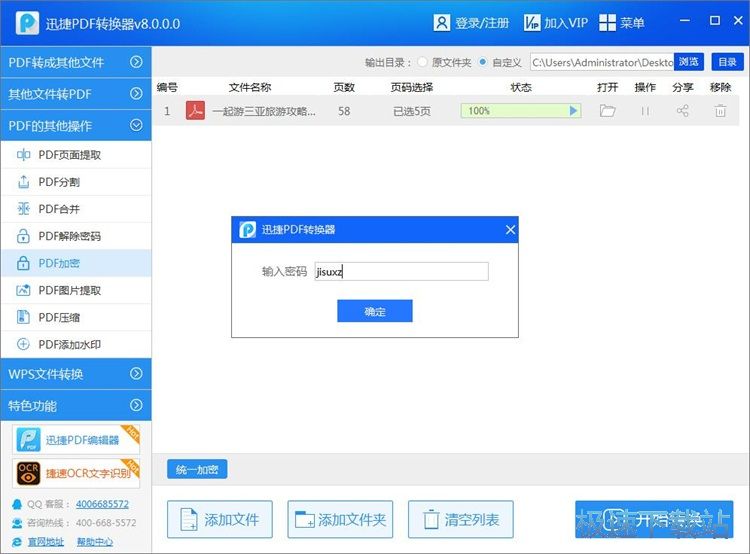Image resolution: width=750 pixels, height=554 pixels.
Task: Click the dialog's app logo icon
Action: pyautogui.click(x=247, y=230)
